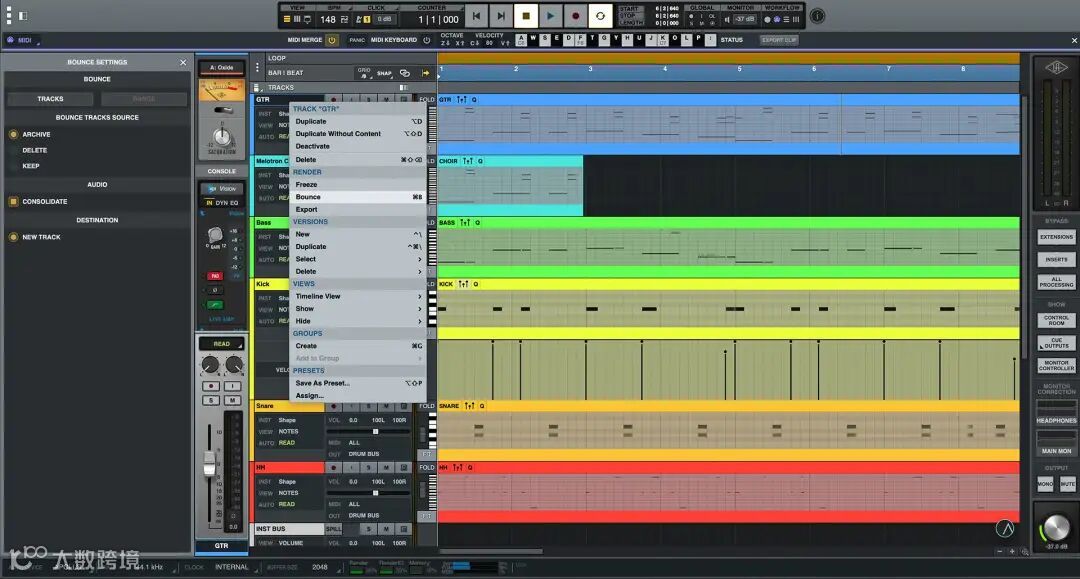Toggle the Consolidate audio checkbox

[13, 202]
